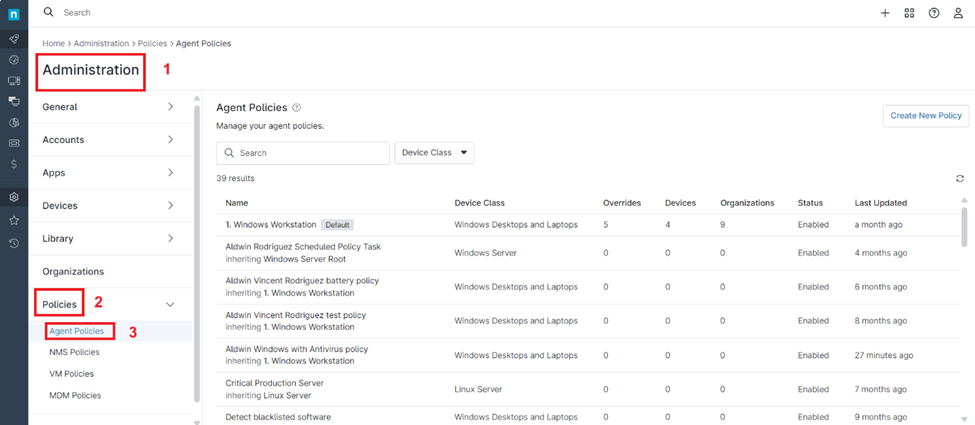Click the Status column header
Viewport: 975px width, 425px height.
click(810, 203)
